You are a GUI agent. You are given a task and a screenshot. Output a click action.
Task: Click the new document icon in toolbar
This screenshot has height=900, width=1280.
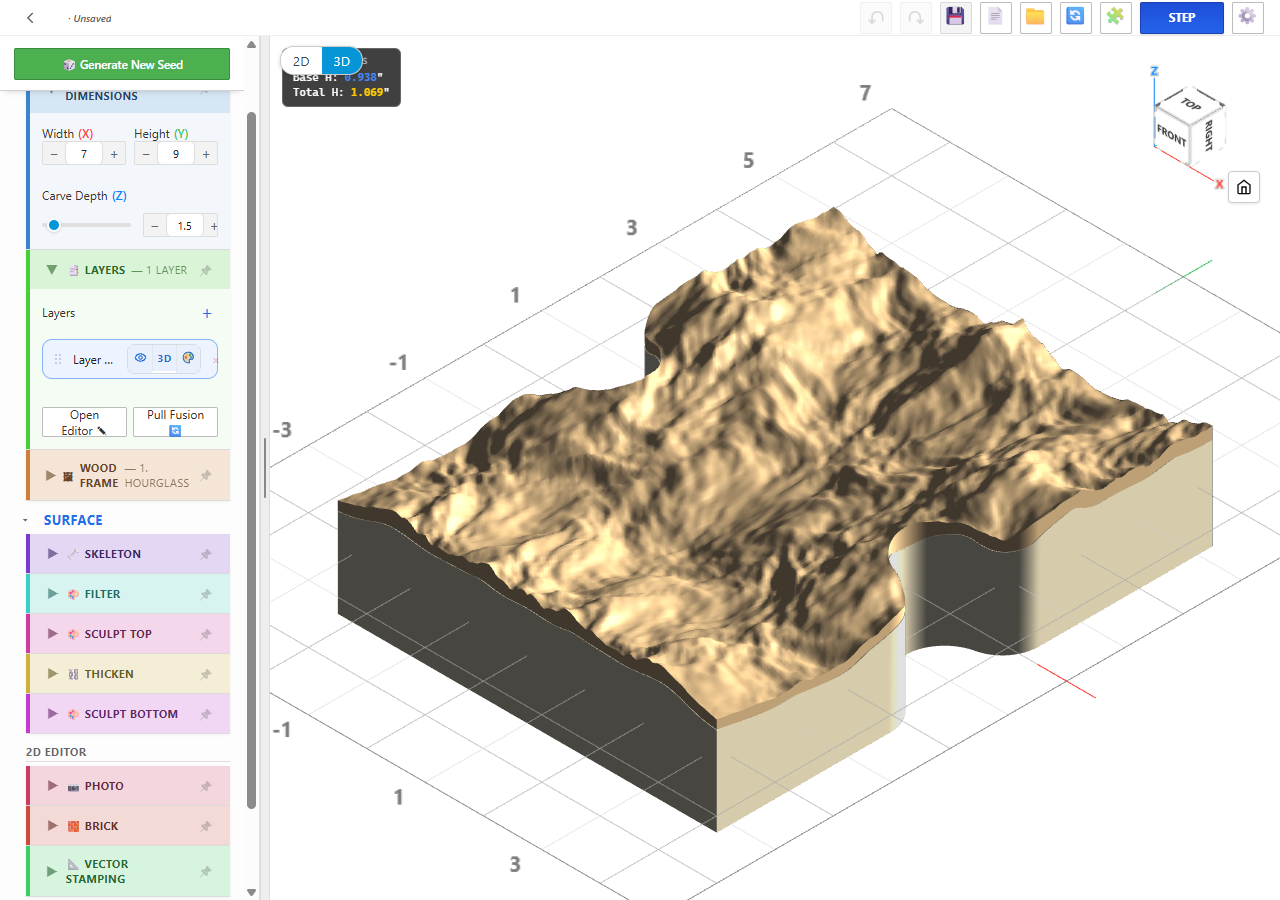[x=995, y=18]
